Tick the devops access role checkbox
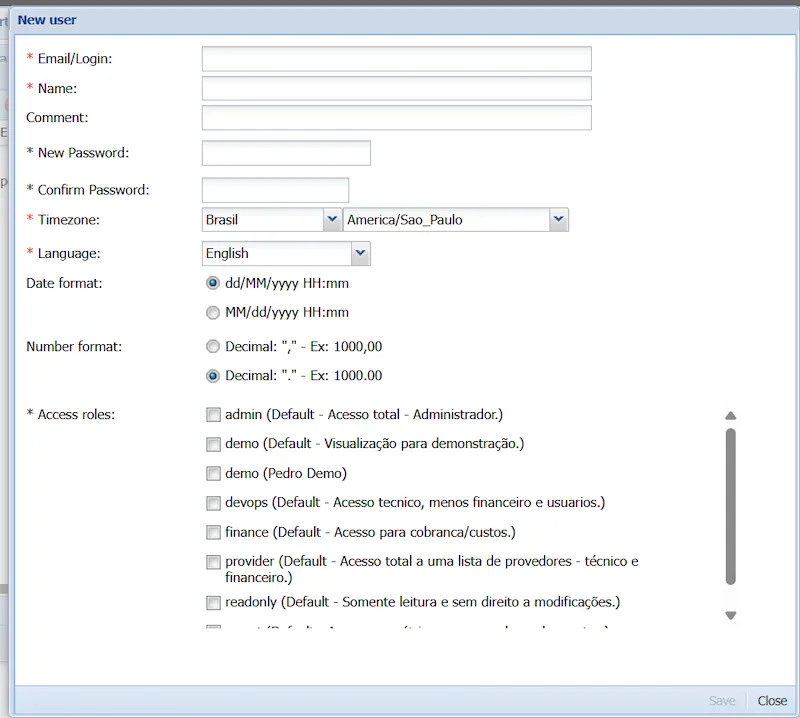Image resolution: width=800 pixels, height=718 pixels. [x=213, y=503]
